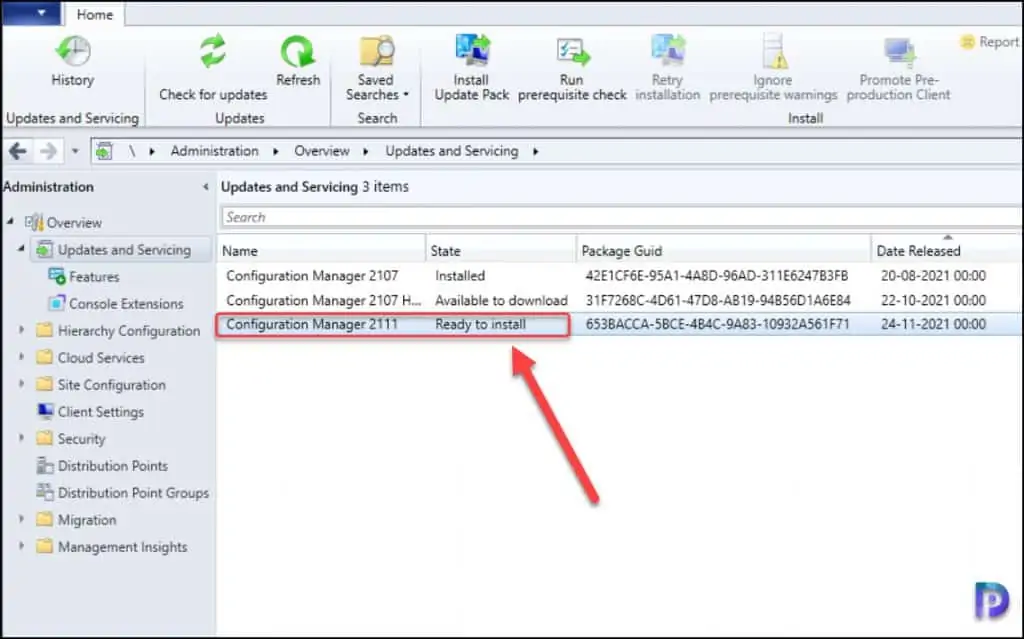This screenshot has height=639, width=1024.
Task: Sort by the Name column header
Action: pos(321,250)
